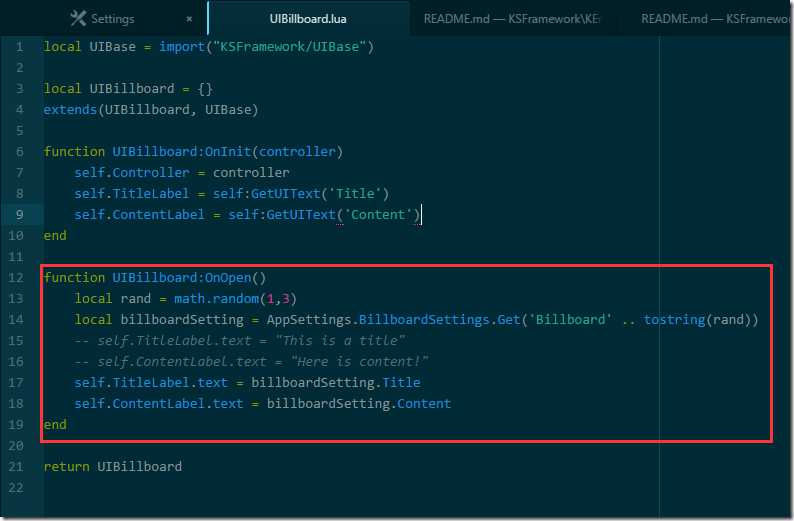The height and width of the screenshot is (521, 794).
Task: Click the end keyword on line 19
Action: (x=55, y=425)
